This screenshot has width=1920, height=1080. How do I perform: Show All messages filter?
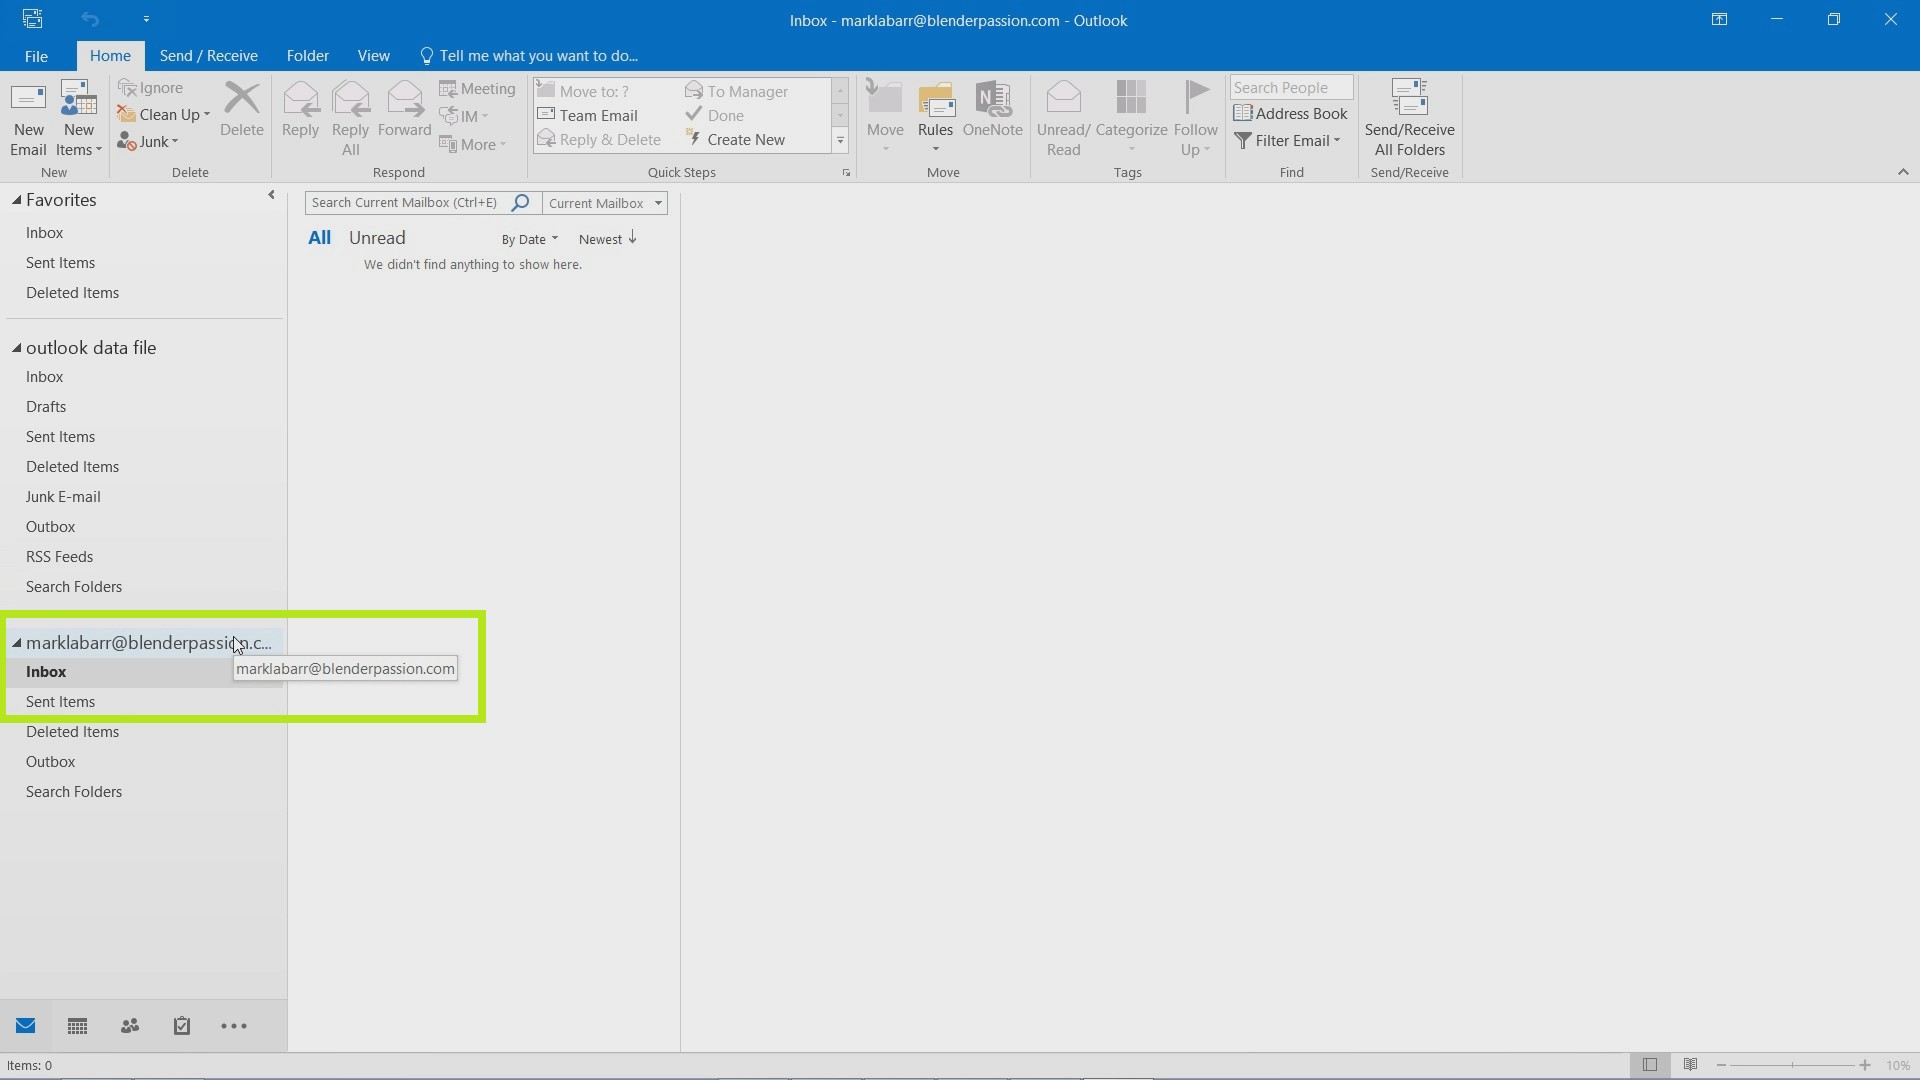319,238
